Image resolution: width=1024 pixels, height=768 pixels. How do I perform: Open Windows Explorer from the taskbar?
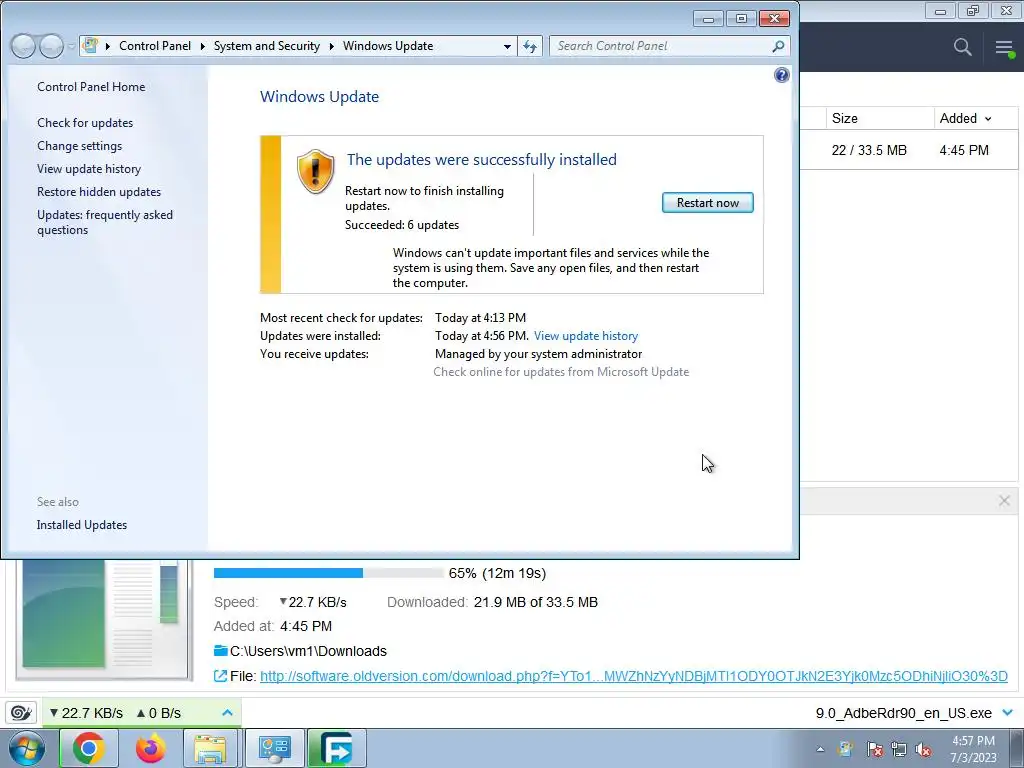210,748
